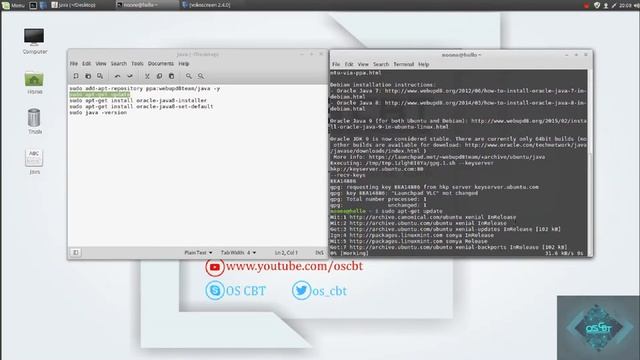
Task: Minimize the editor window
Action: click(302, 54)
